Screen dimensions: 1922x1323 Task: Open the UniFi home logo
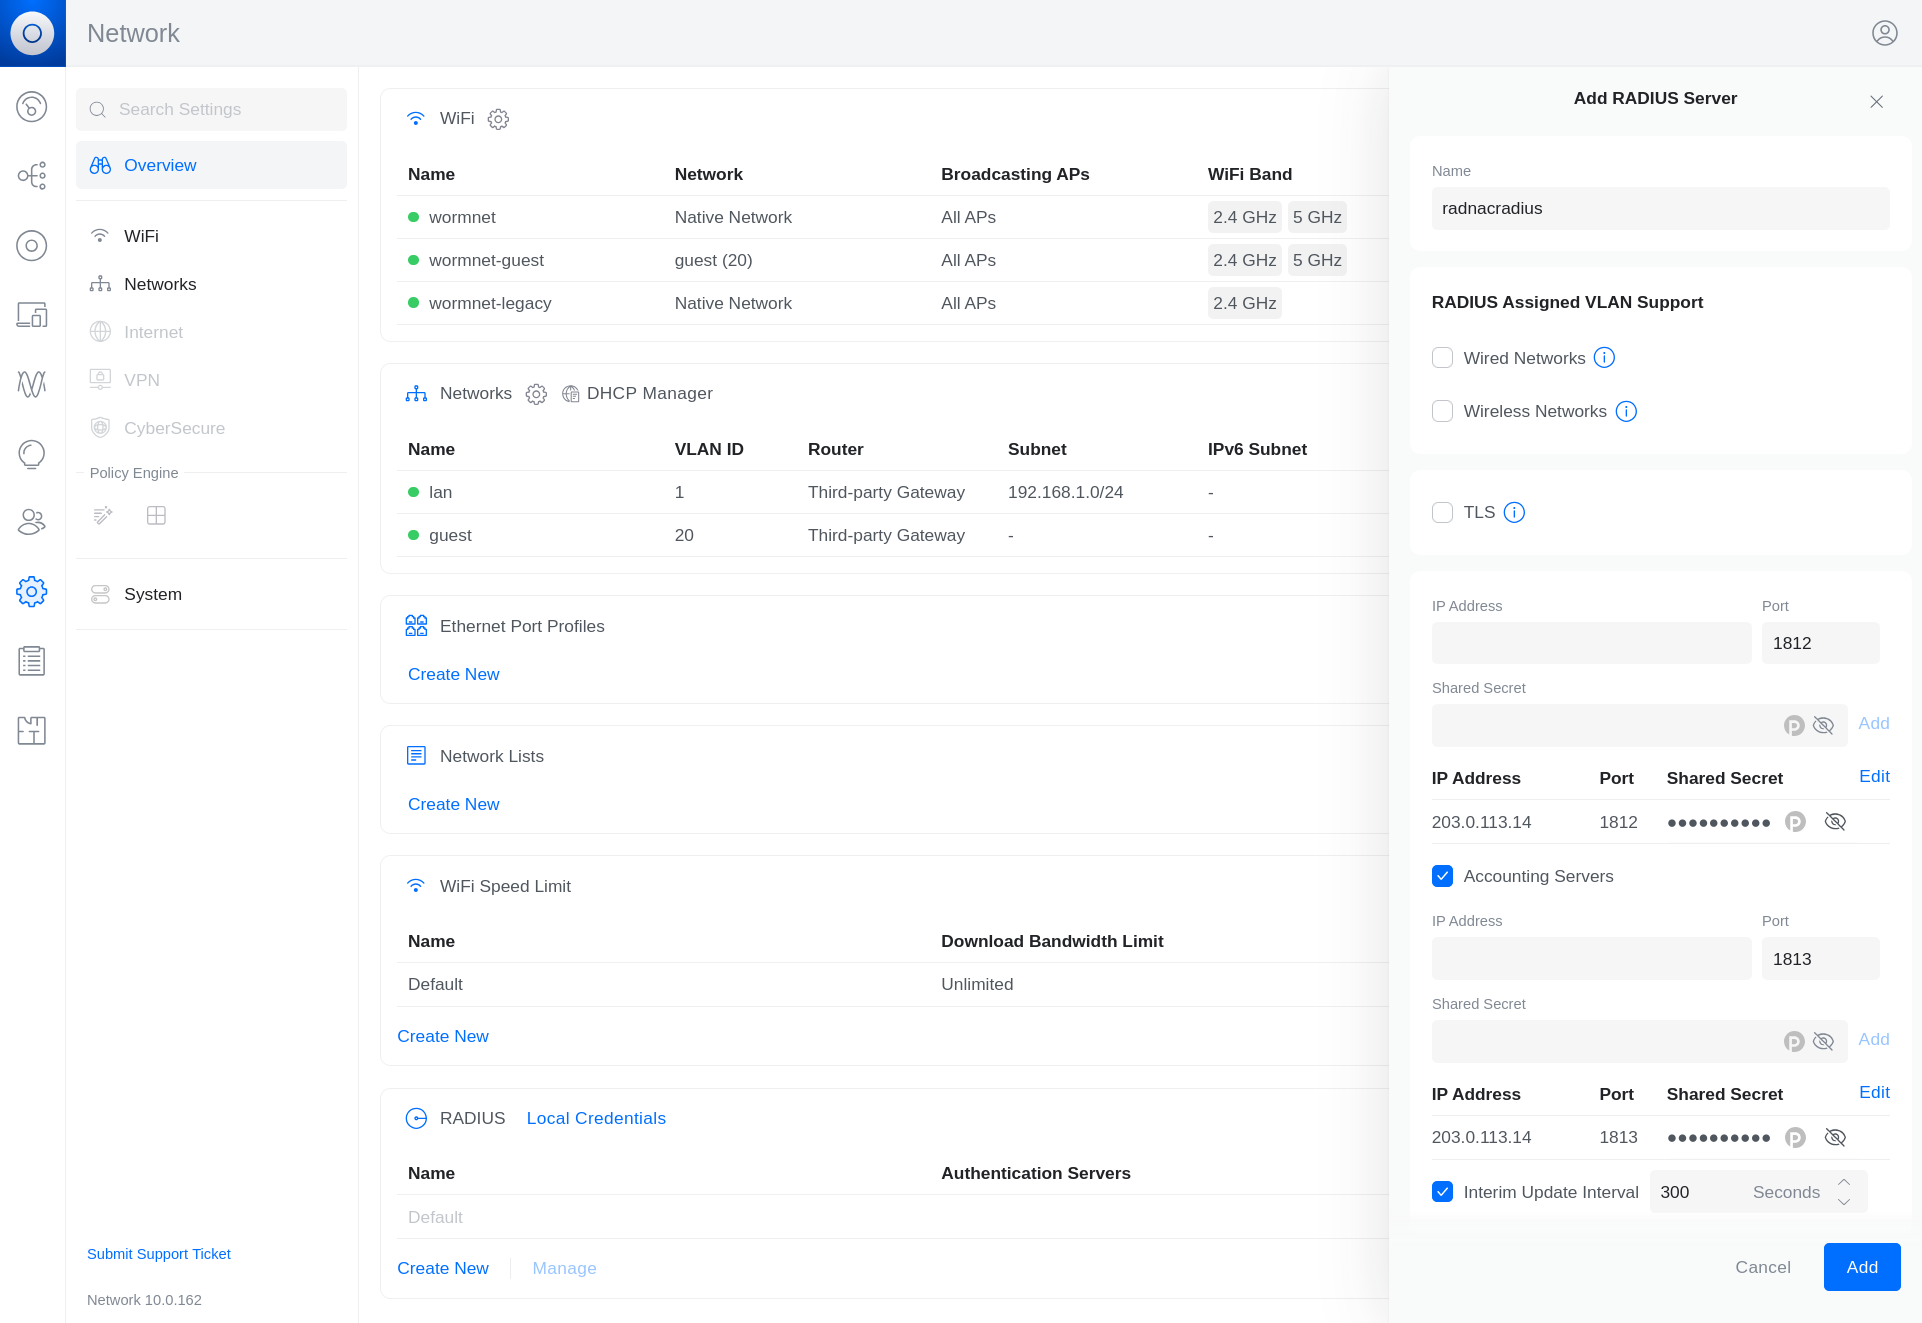coord(32,33)
